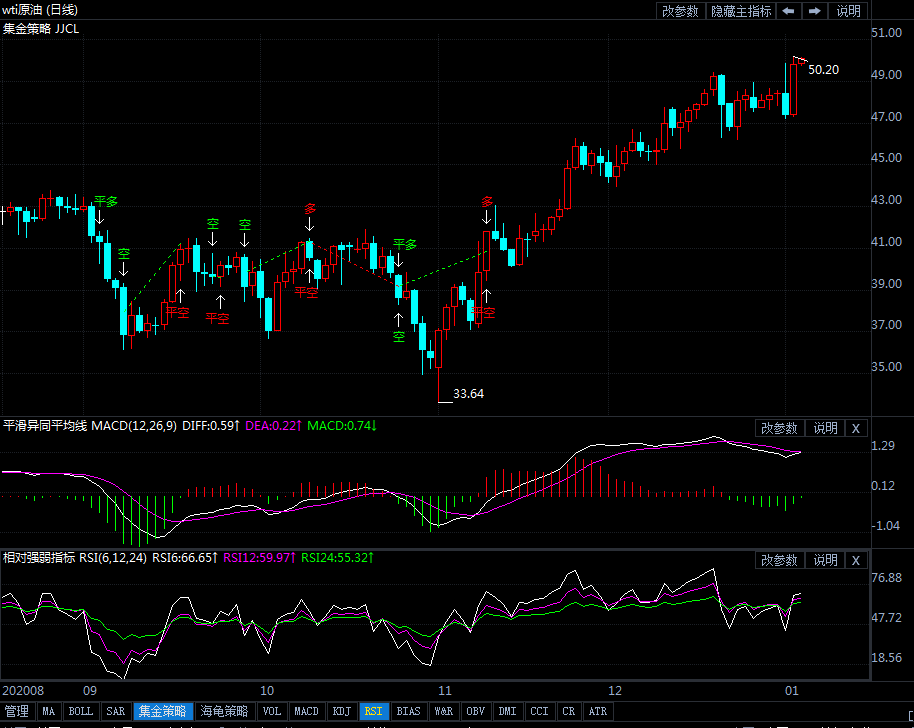Open 改参数 for the main chart
Viewport: 914px width, 728px height.
[680, 11]
